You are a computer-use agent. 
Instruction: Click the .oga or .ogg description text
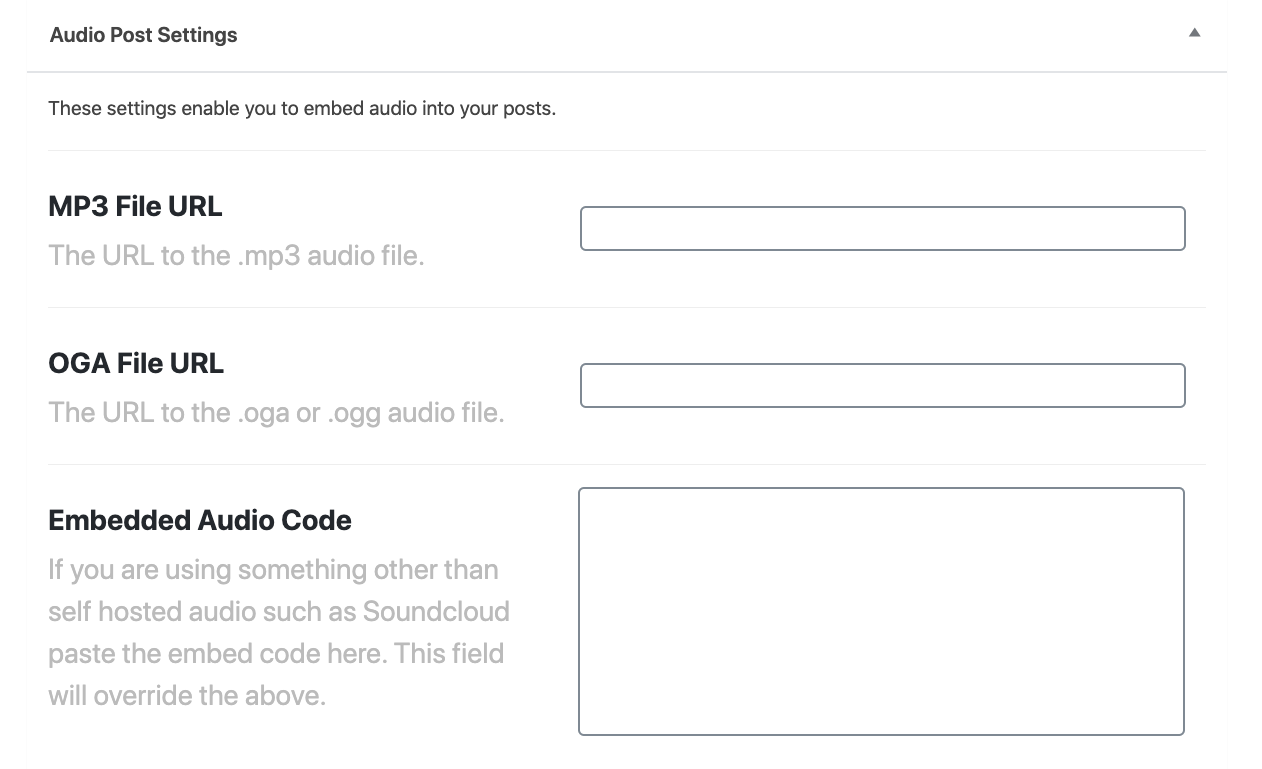pos(277,412)
